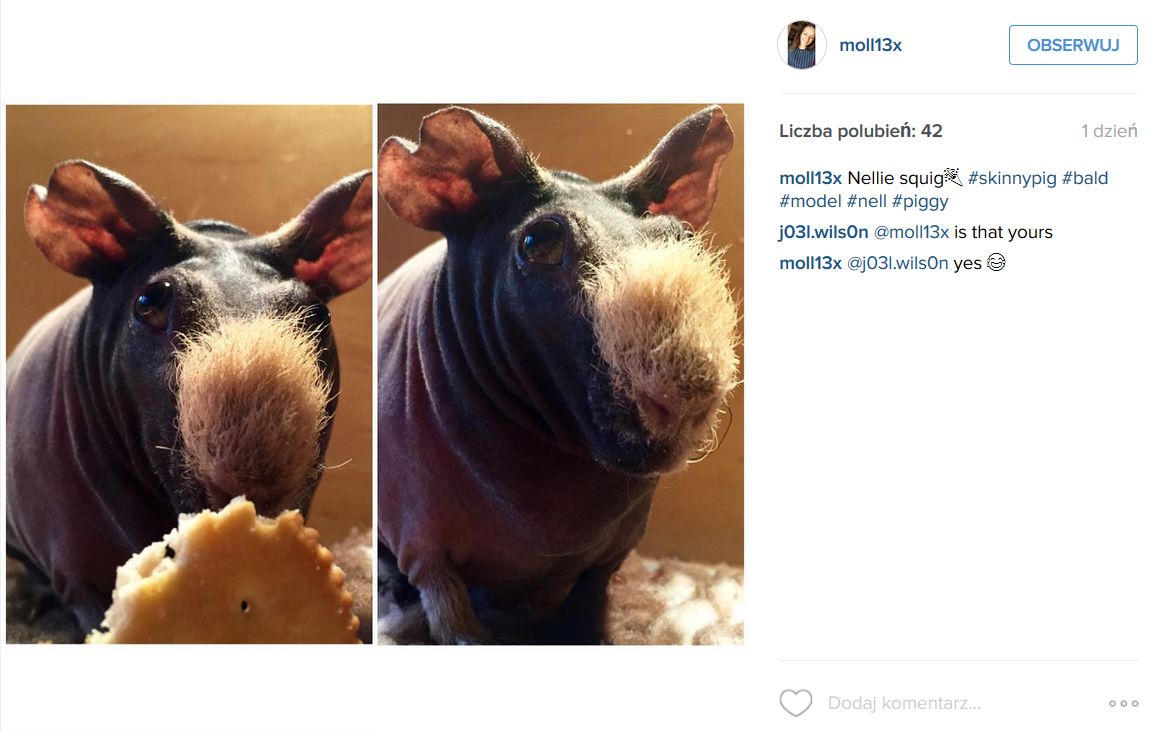Click the right skinny pig photo
Viewport: 1158px width, 754px height.
tap(561, 374)
